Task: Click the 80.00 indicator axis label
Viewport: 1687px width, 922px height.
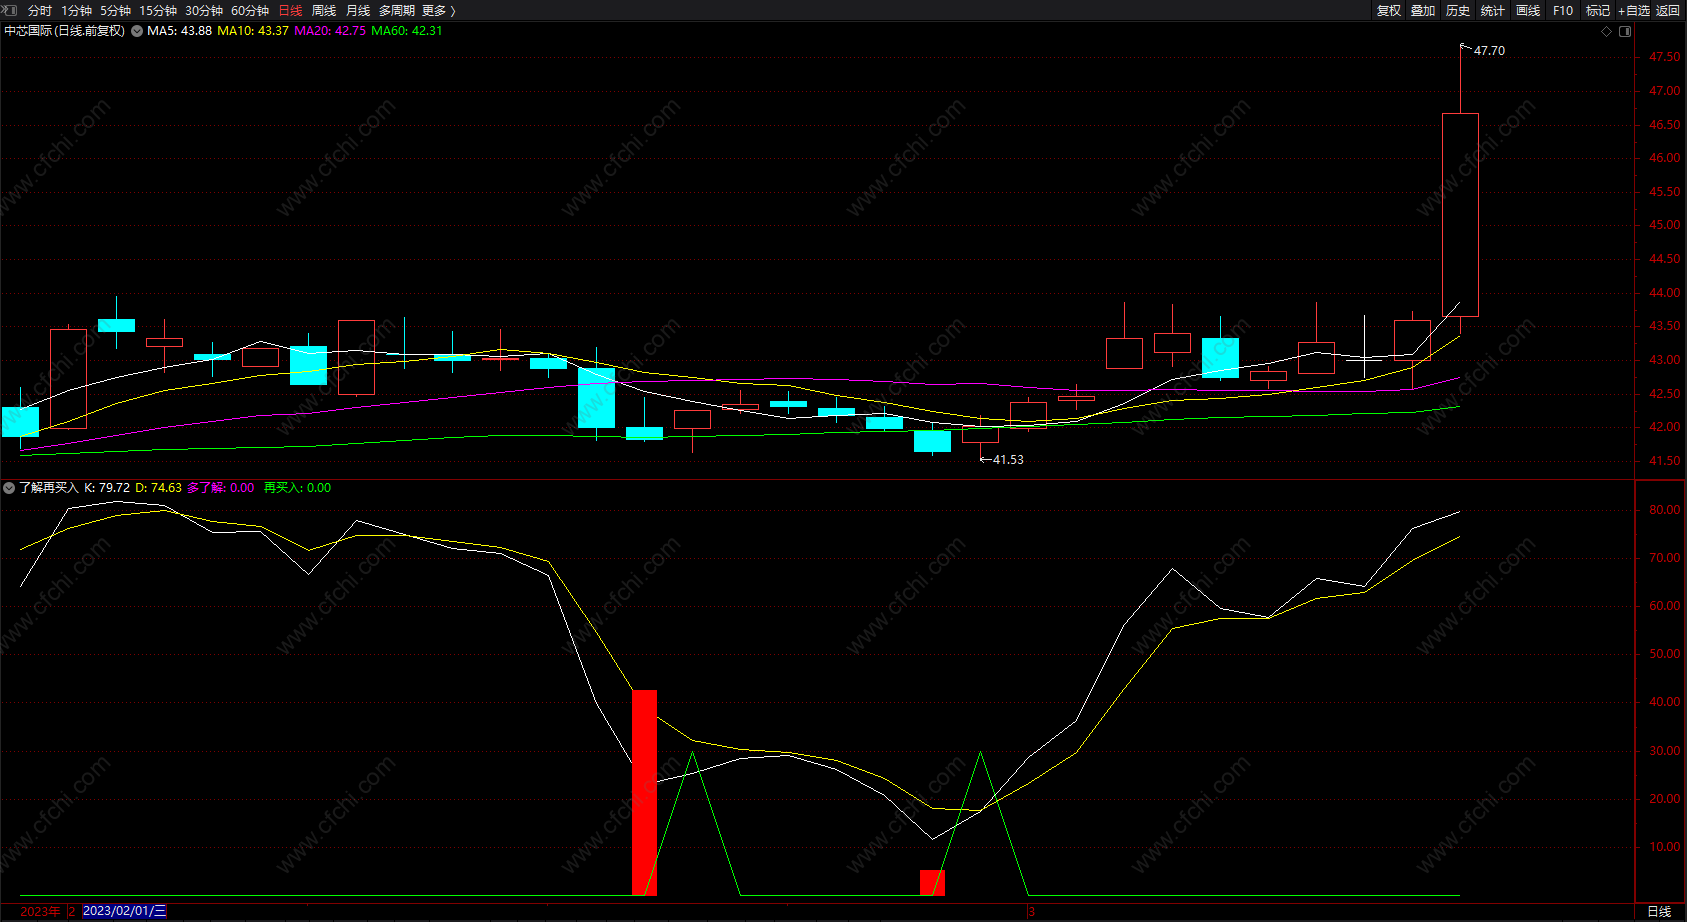Action: 1665,510
